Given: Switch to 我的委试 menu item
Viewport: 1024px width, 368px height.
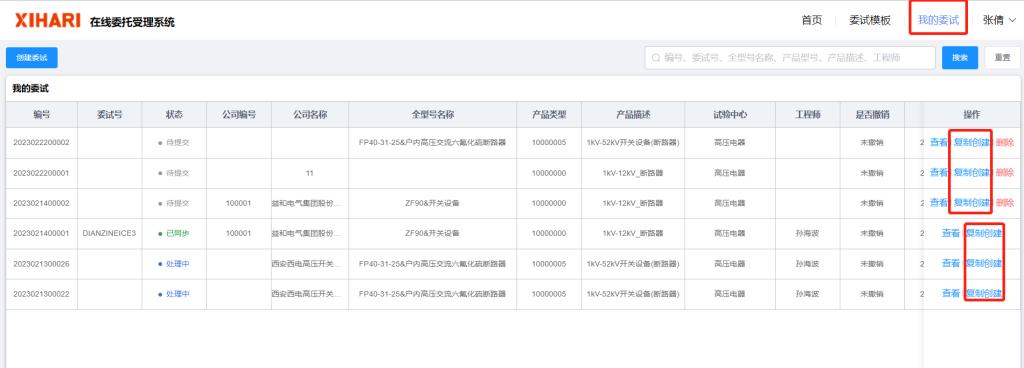Looking at the screenshot, I should pyautogui.click(x=938, y=20).
